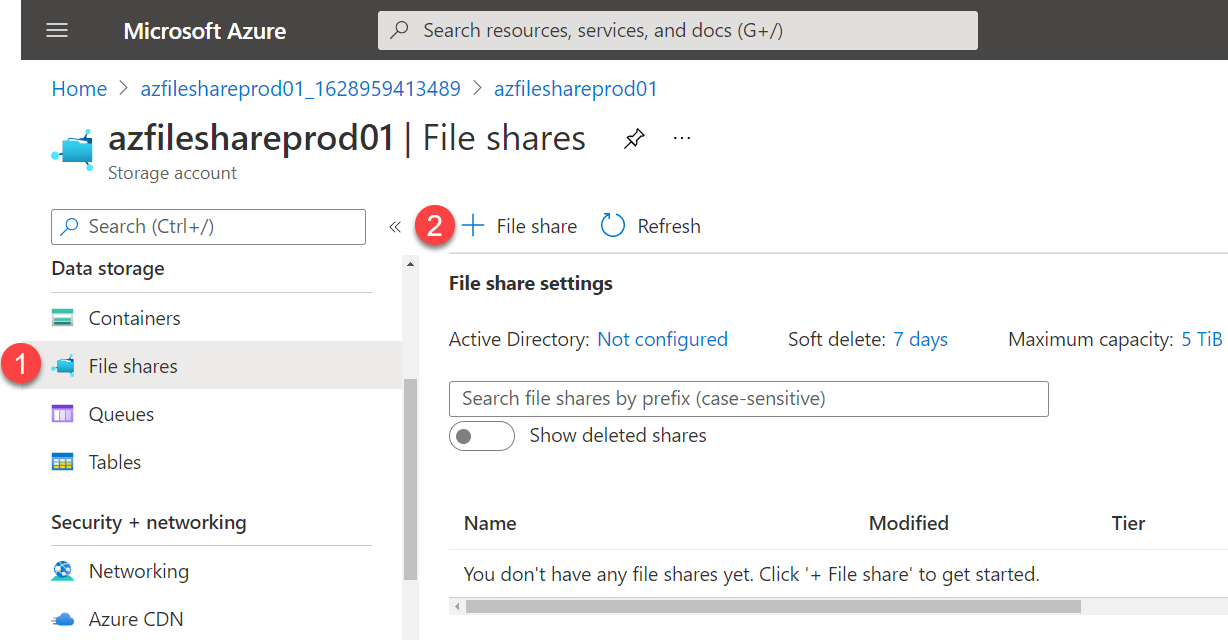
Task: Sort by Tier column header
Action: click(1128, 523)
